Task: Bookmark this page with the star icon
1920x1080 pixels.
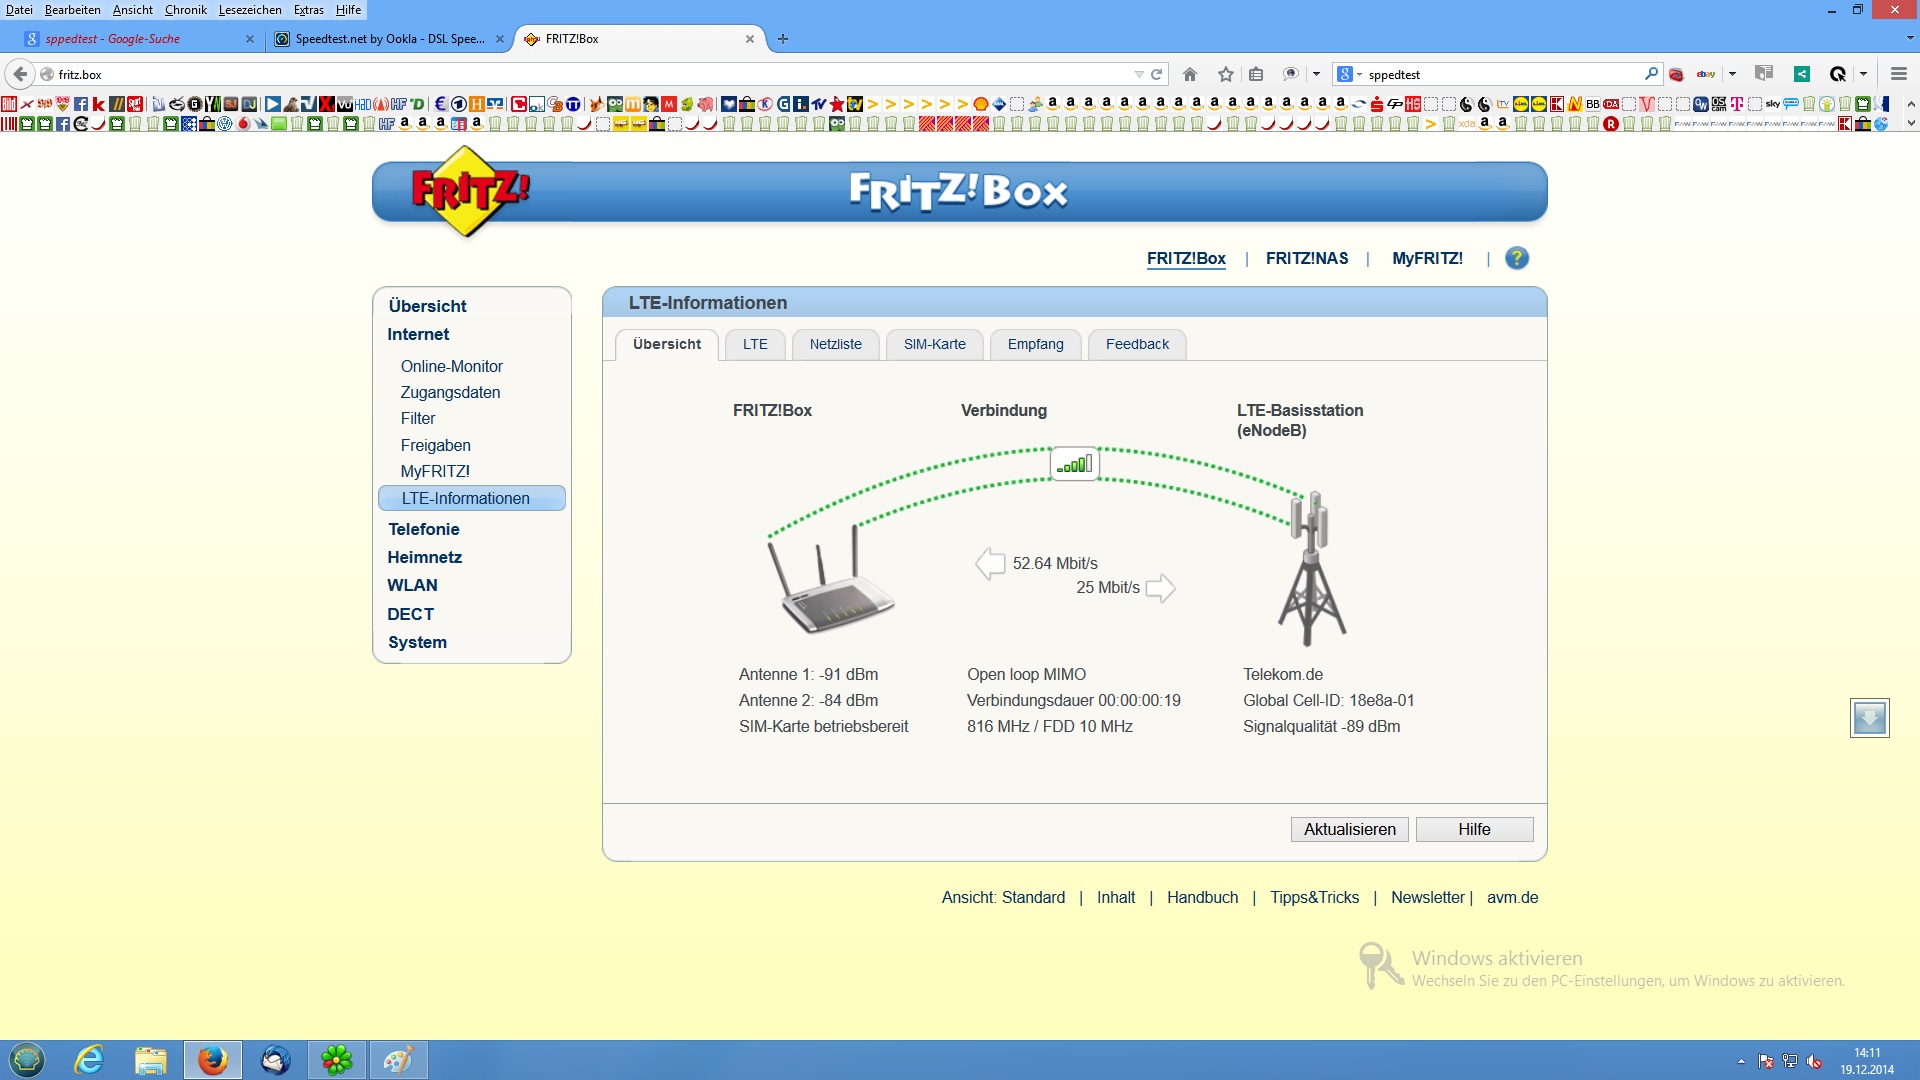Action: pos(1225,74)
